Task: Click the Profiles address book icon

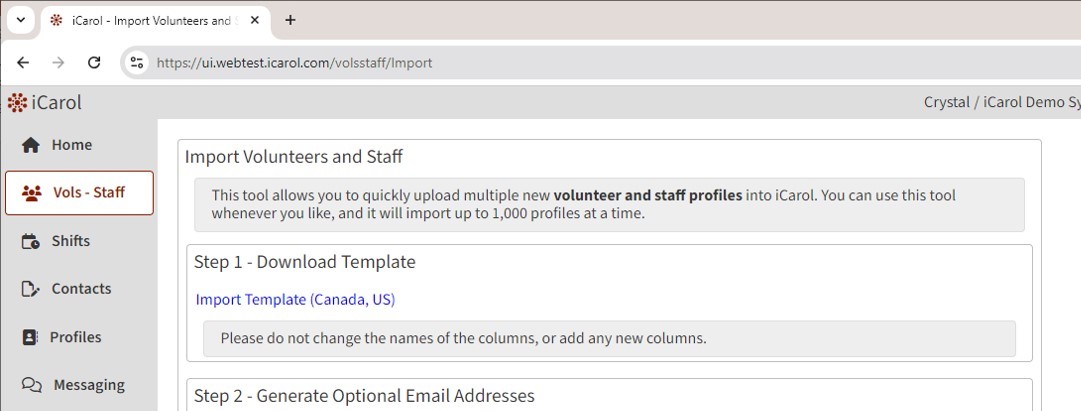Action: [x=31, y=337]
